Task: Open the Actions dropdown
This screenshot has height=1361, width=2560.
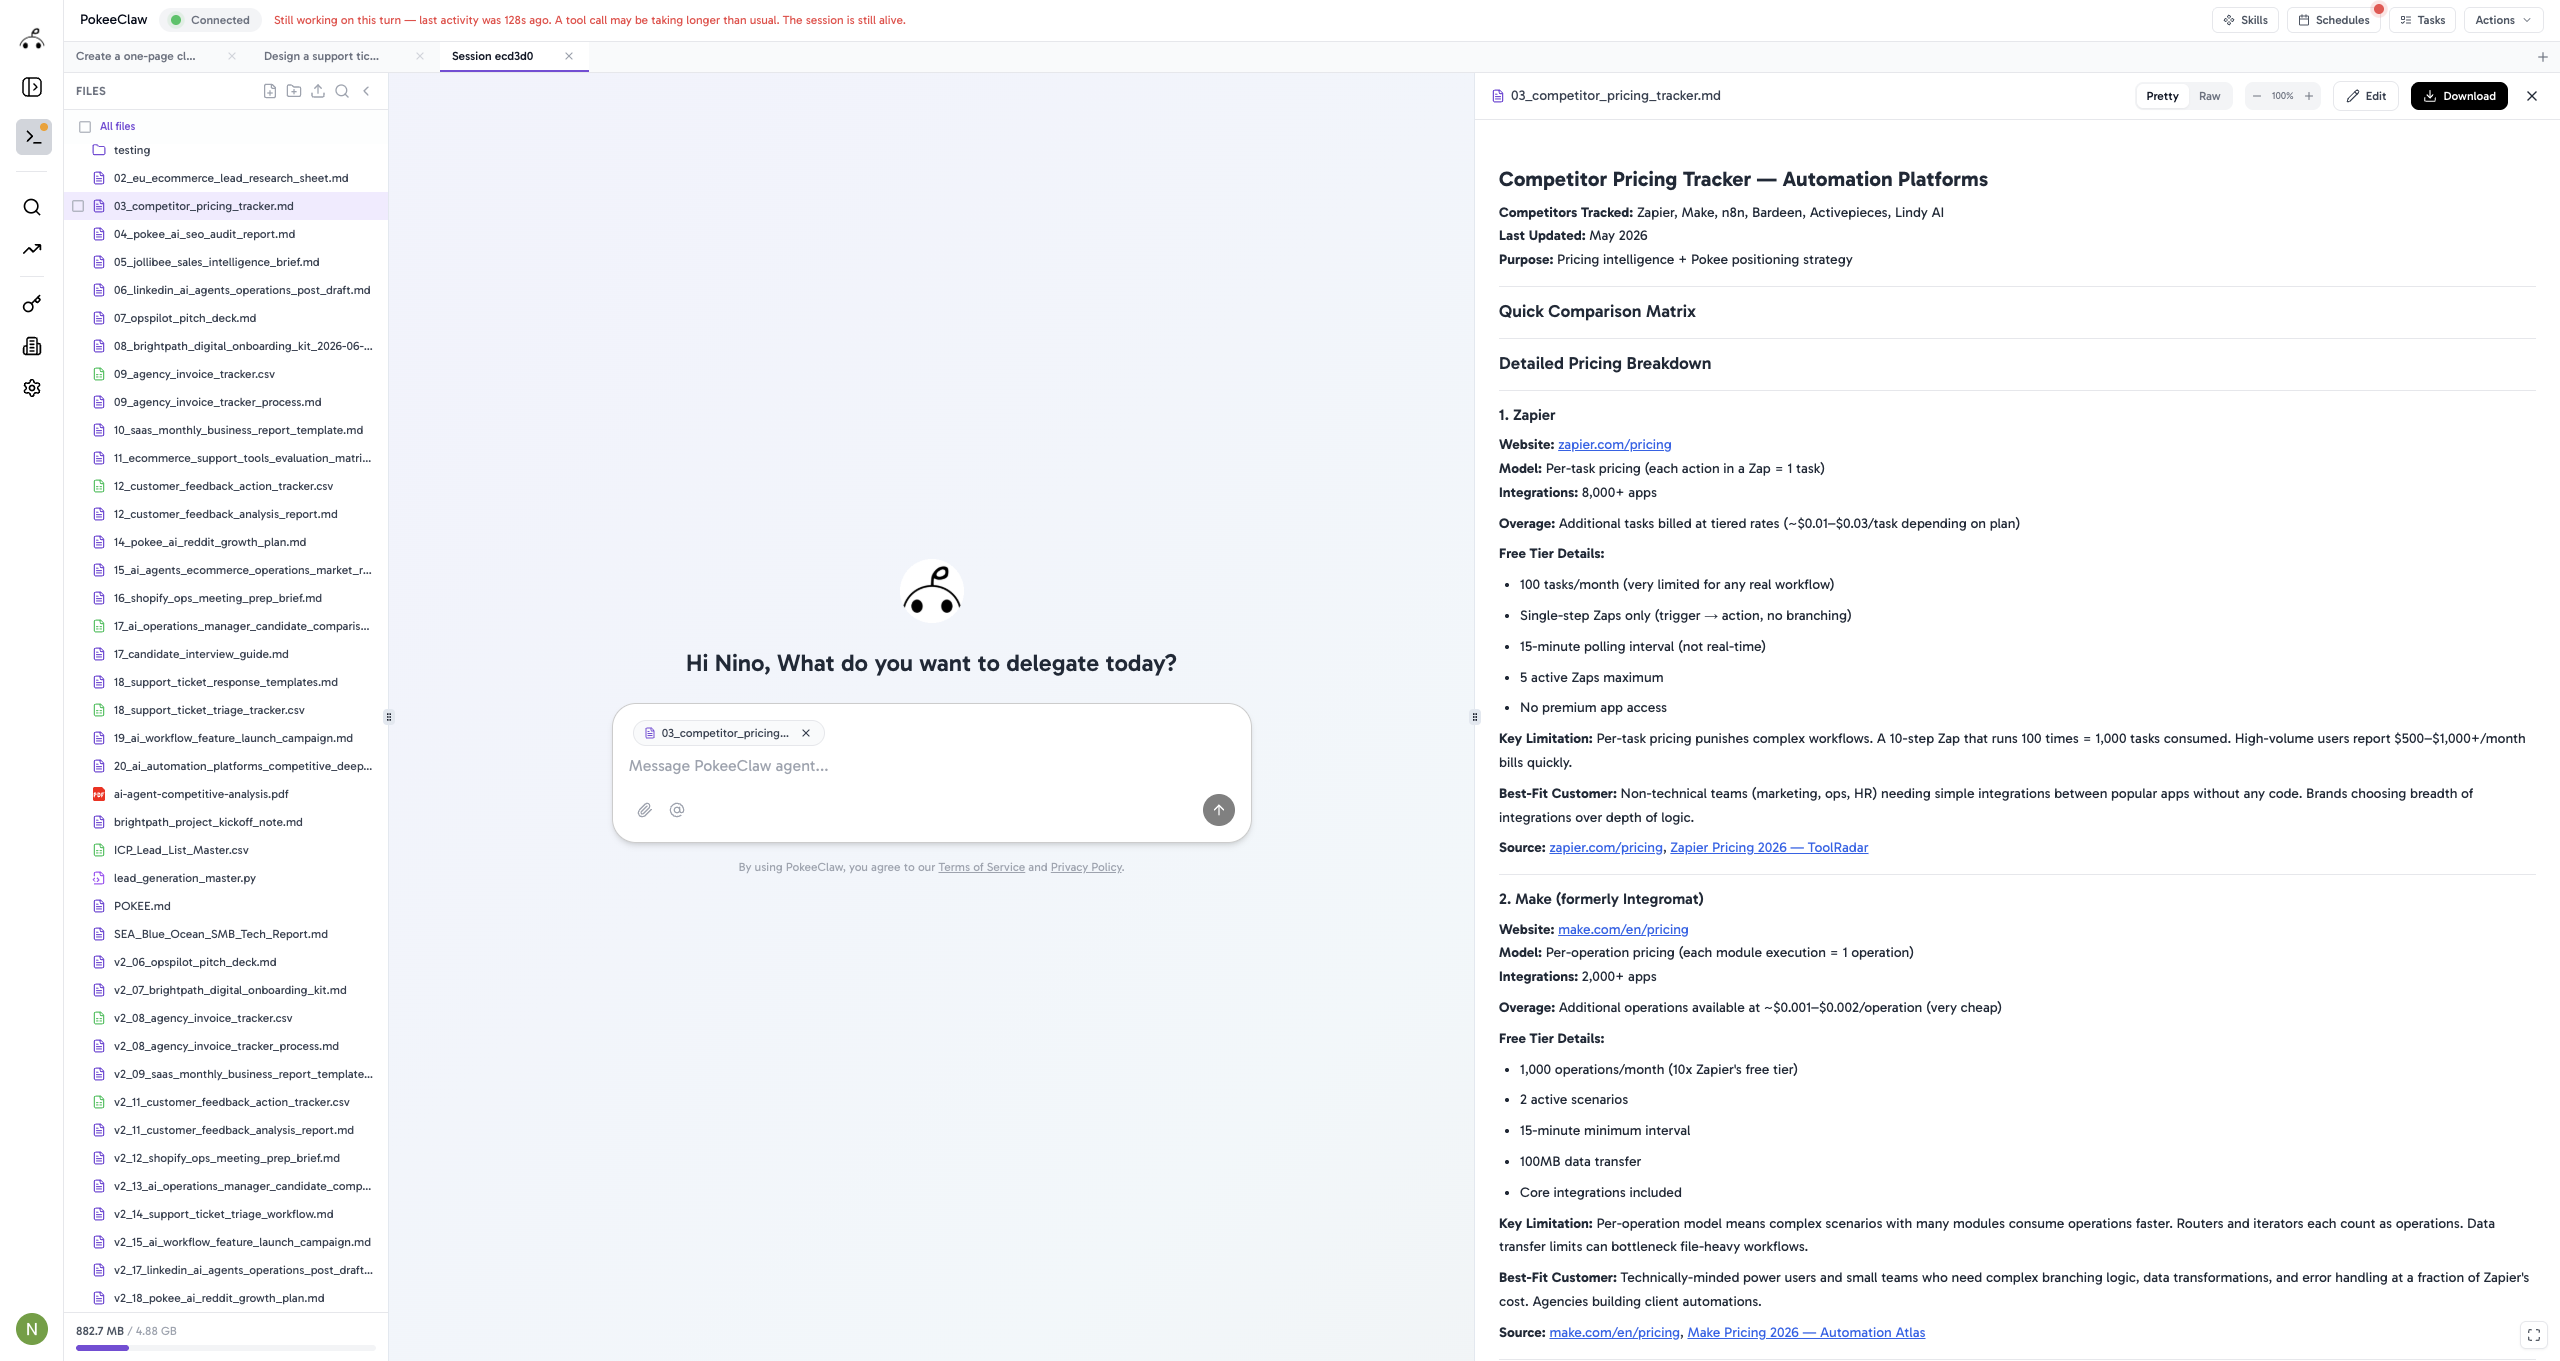Action: (2503, 20)
